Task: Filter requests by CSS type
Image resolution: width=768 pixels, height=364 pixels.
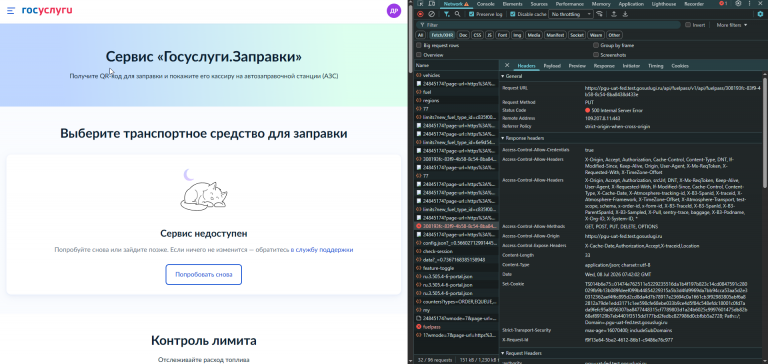Action: pos(477,35)
